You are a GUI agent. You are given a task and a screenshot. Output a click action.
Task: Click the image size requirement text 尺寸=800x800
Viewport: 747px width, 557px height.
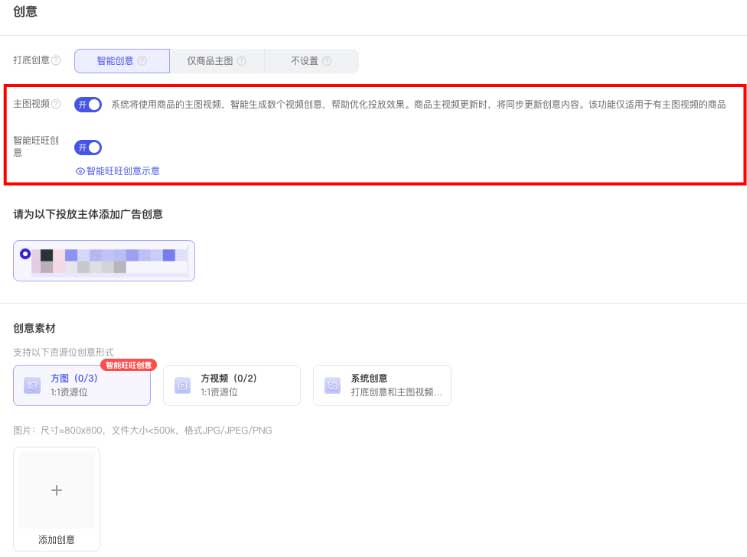(x=71, y=430)
